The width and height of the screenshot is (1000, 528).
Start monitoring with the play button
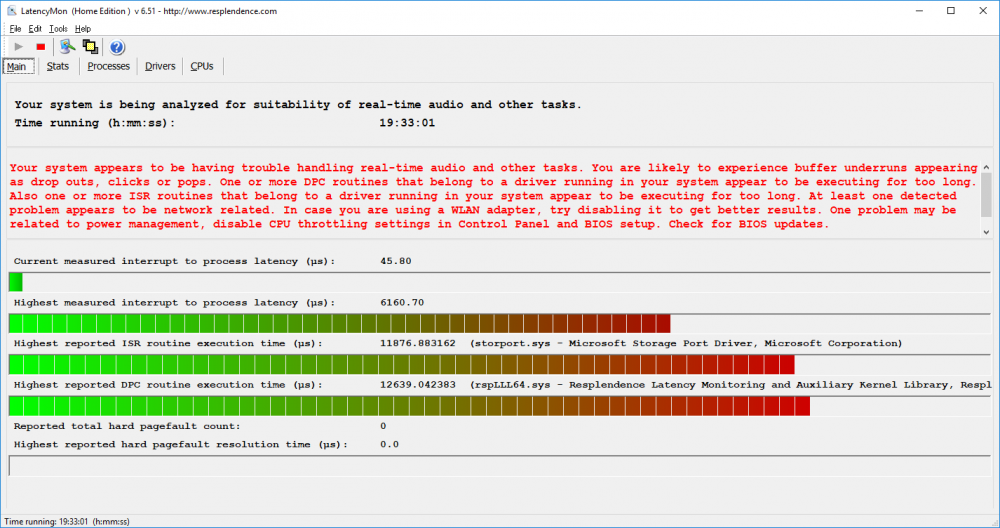tap(18, 47)
